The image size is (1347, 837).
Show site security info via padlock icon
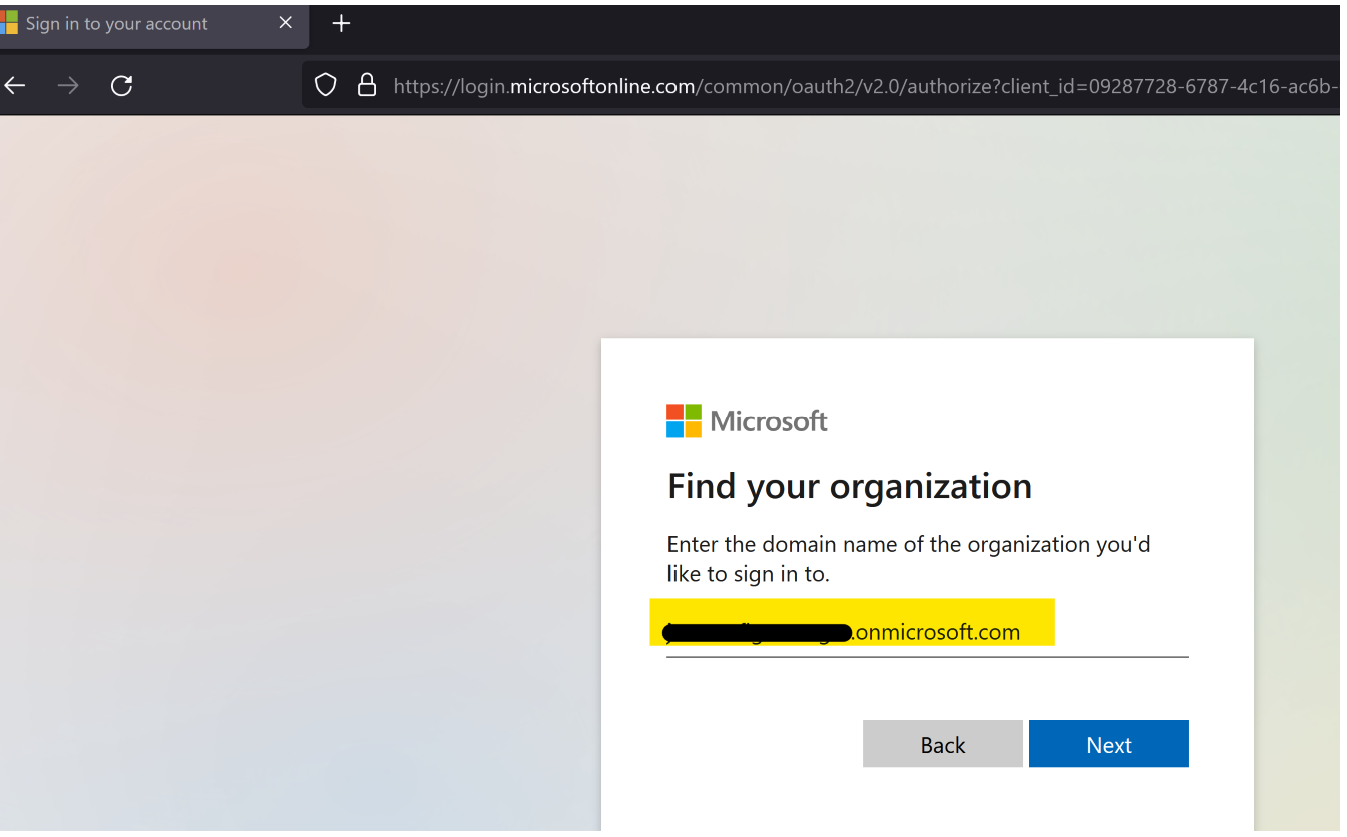[367, 85]
